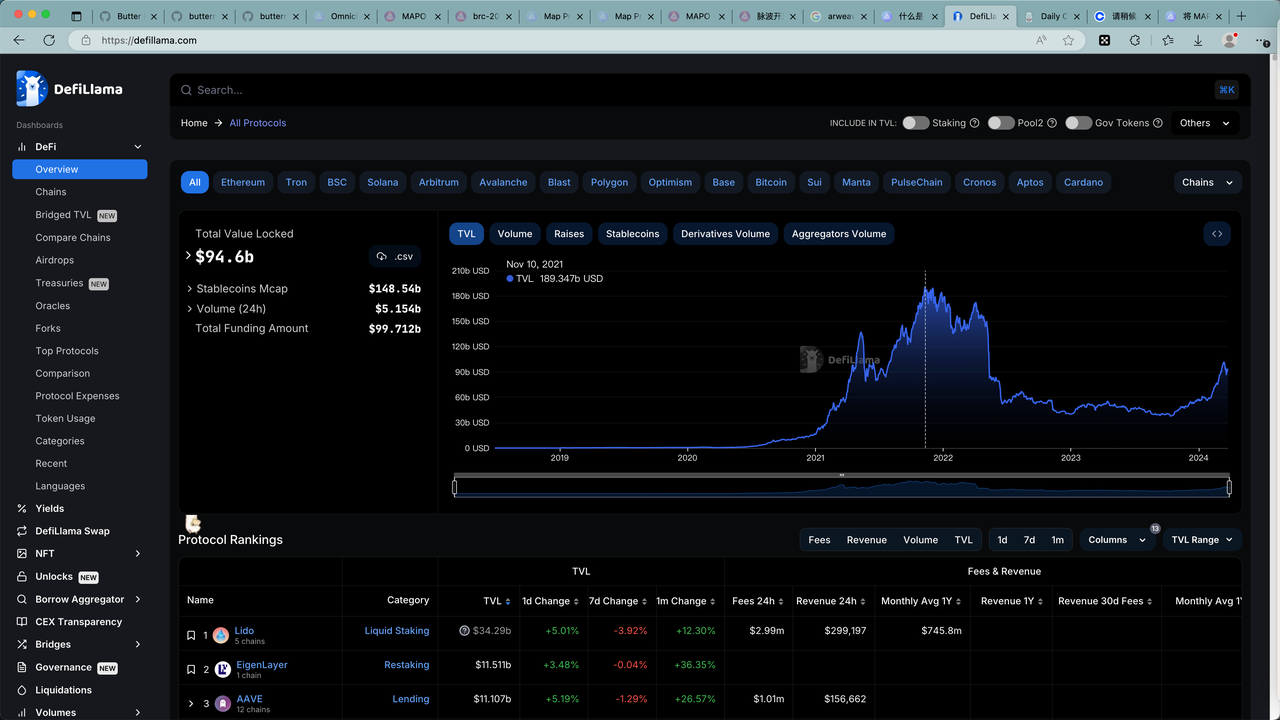Select the Bitcoin chain filter
This screenshot has height=720, width=1280.
pyautogui.click(x=771, y=182)
